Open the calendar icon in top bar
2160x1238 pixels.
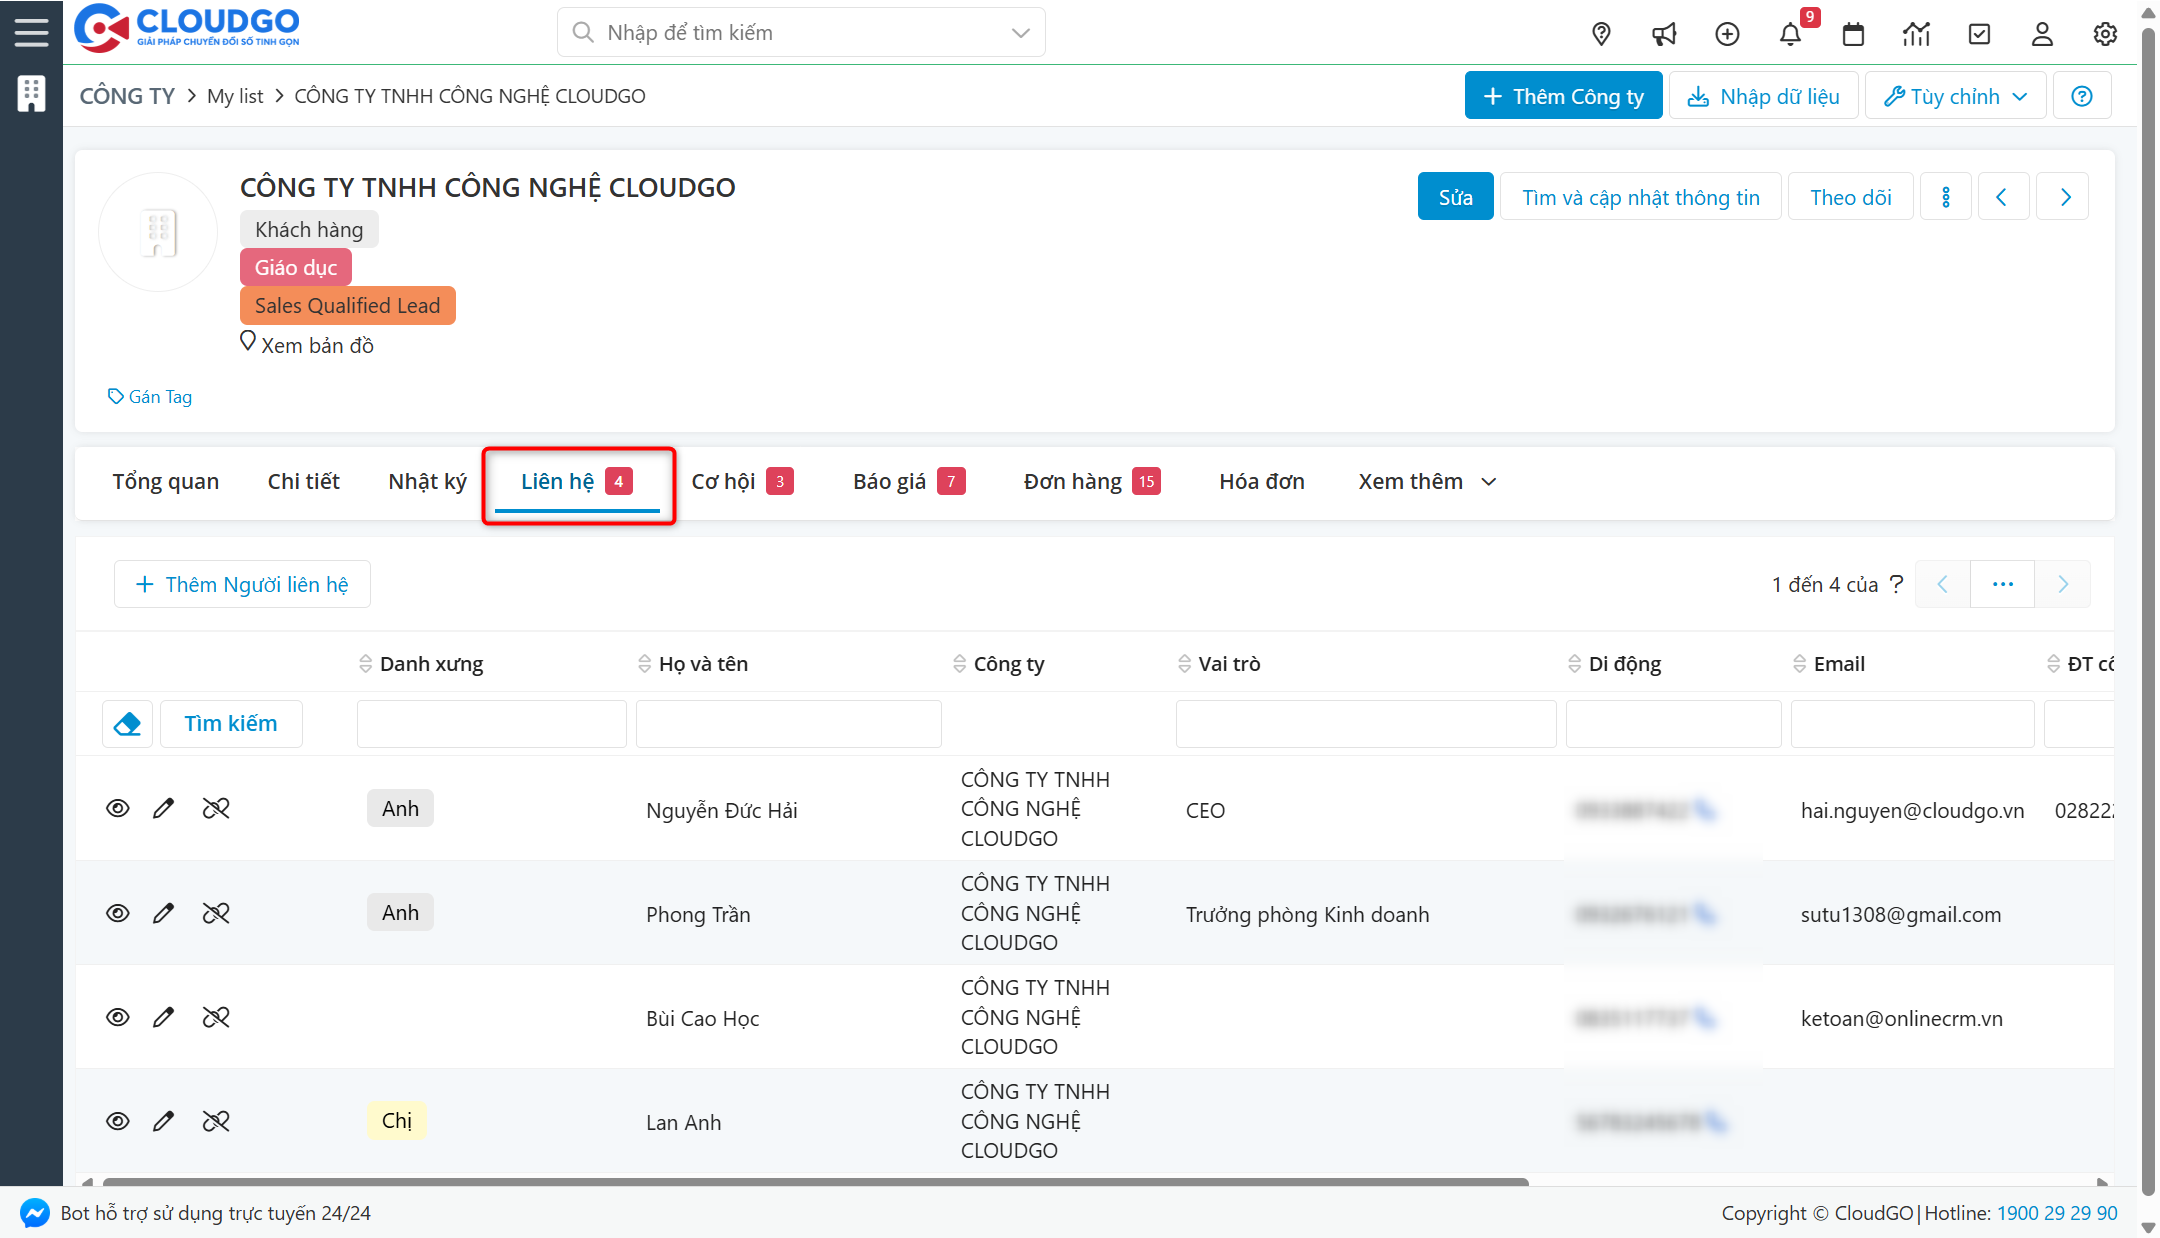coord(1853,34)
